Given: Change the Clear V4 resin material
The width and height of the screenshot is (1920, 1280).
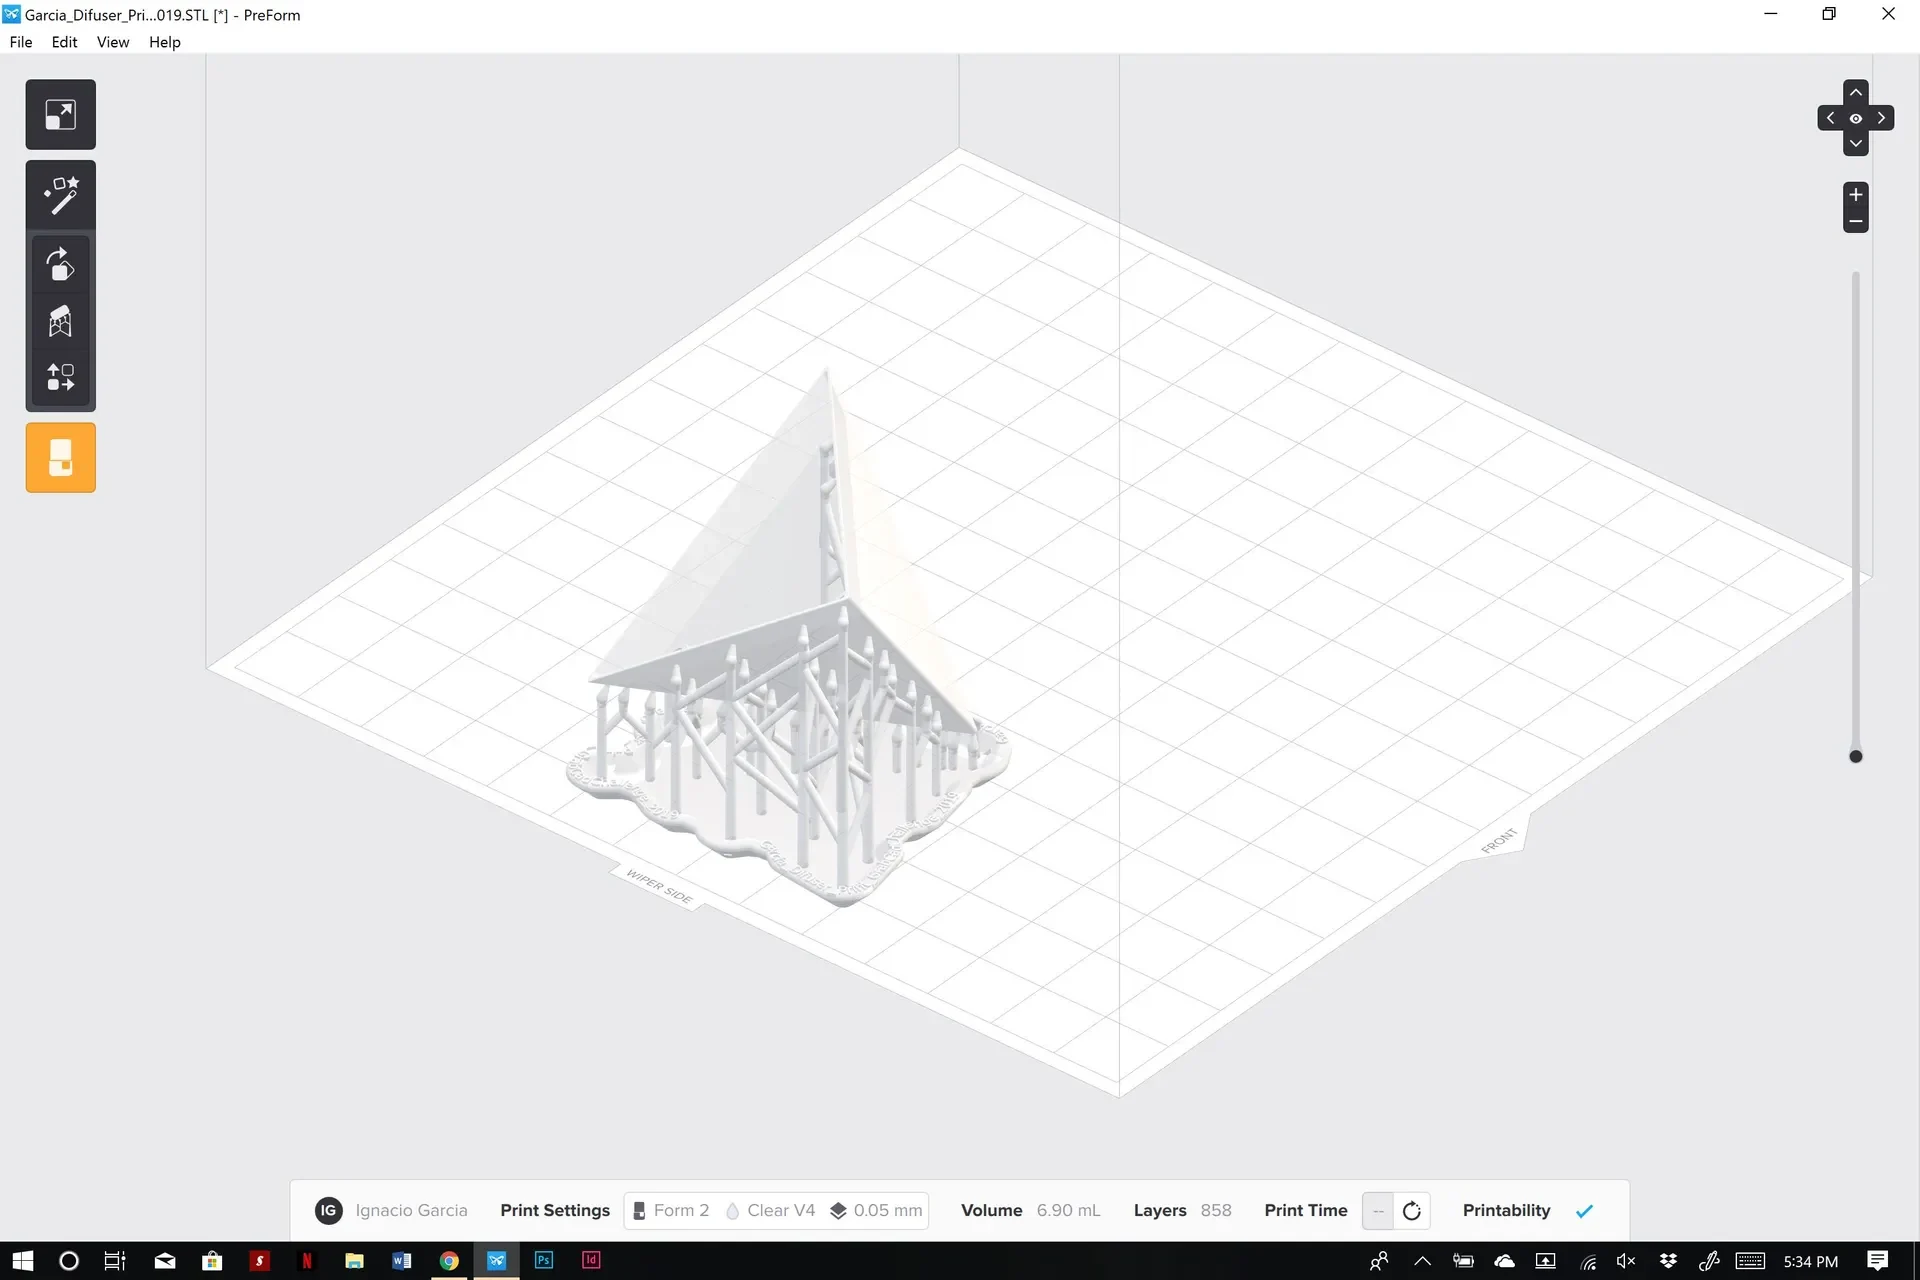Looking at the screenshot, I should pyautogui.click(x=770, y=1210).
